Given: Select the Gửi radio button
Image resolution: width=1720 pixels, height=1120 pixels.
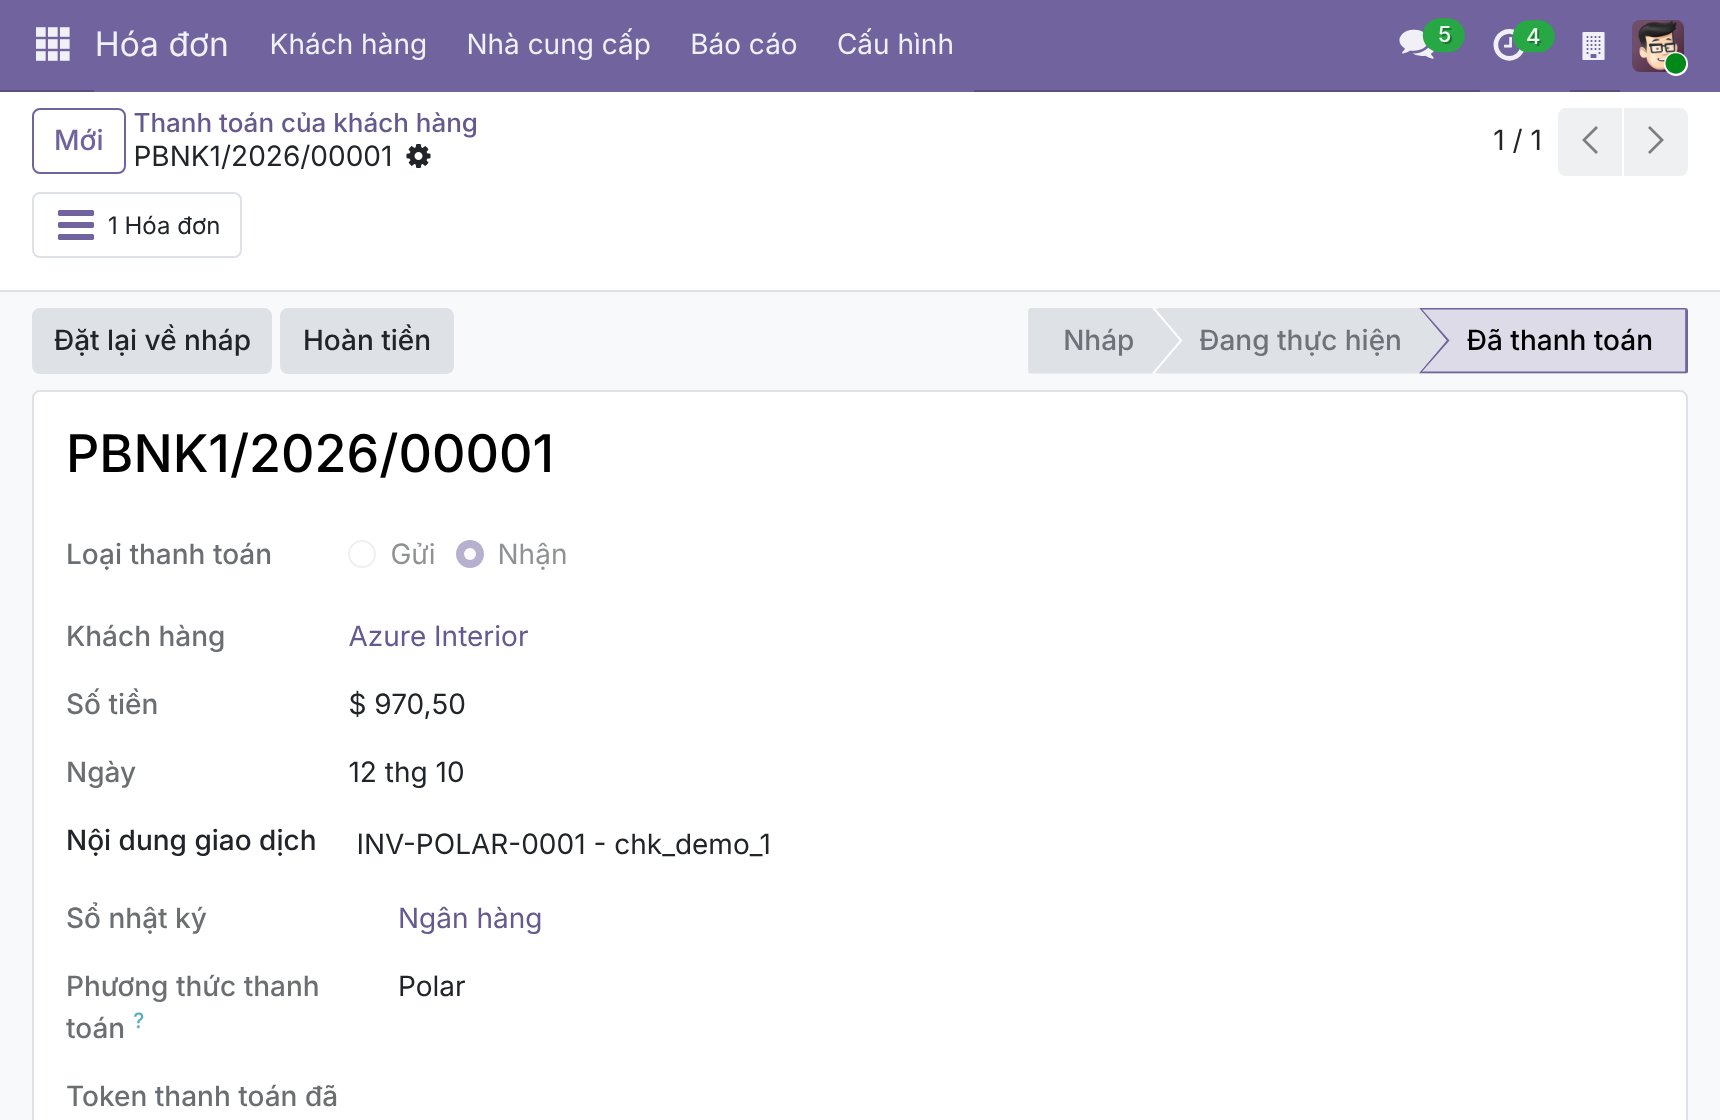Looking at the screenshot, I should (362, 554).
